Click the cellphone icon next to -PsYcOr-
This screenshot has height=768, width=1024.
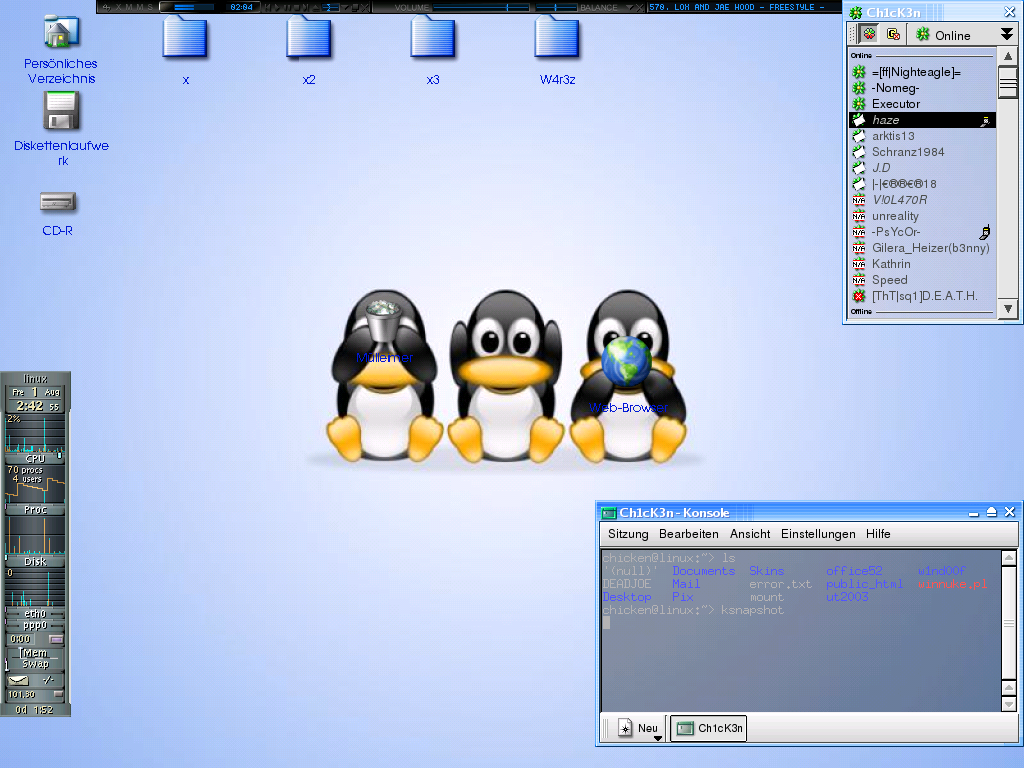point(985,232)
